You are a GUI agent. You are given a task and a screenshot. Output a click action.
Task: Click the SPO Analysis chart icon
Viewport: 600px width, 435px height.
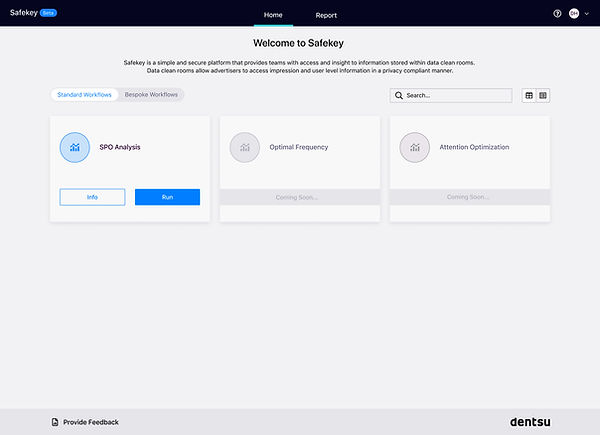(x=75, y=147)
